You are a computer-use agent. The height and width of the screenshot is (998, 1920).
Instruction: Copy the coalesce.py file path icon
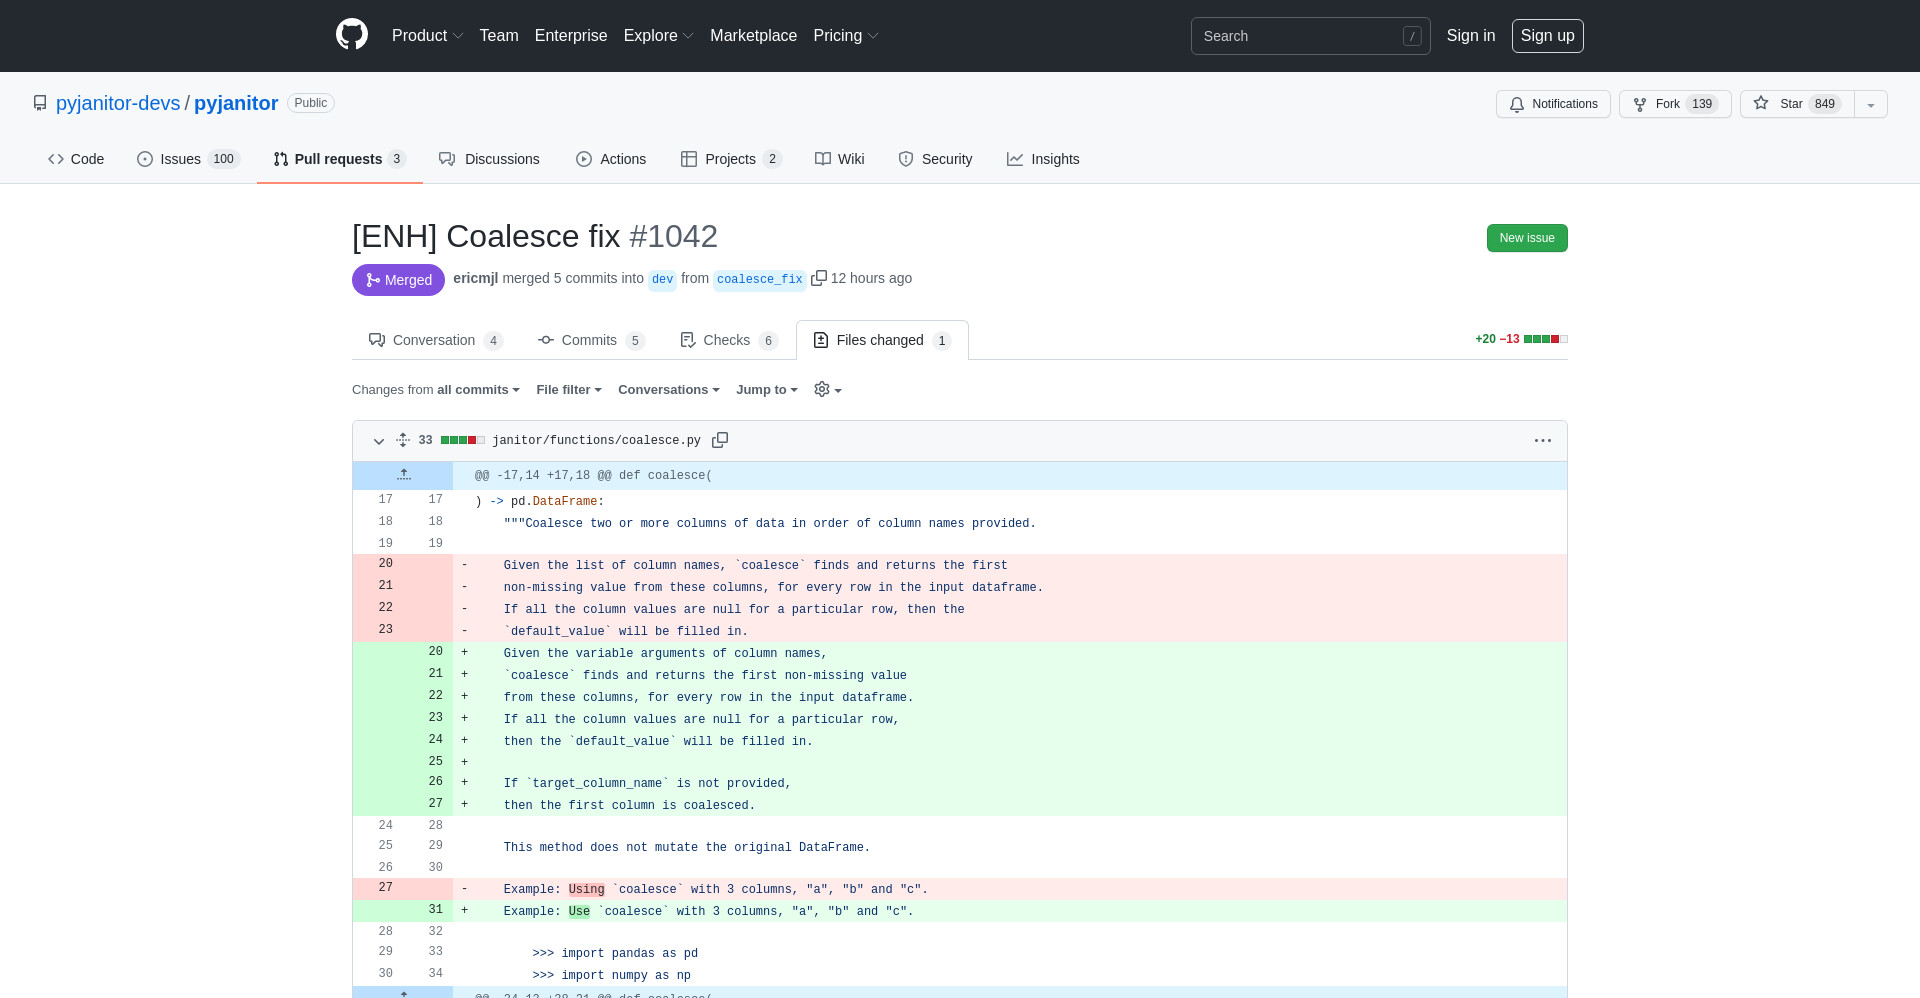click(720, 440)
